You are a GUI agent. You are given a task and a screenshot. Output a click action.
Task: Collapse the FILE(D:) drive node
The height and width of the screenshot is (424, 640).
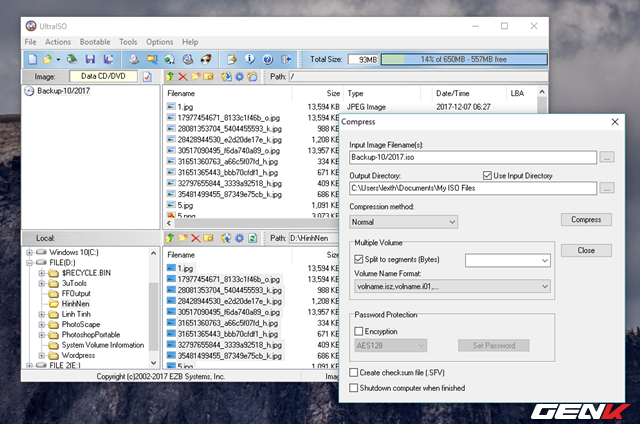point(29,263)
